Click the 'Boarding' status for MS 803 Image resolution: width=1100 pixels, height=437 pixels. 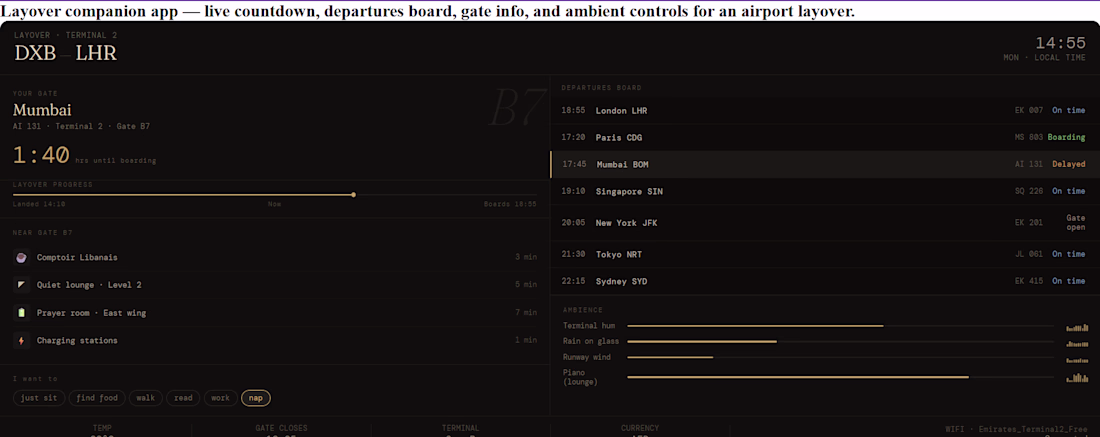[x=1066, y=137]
